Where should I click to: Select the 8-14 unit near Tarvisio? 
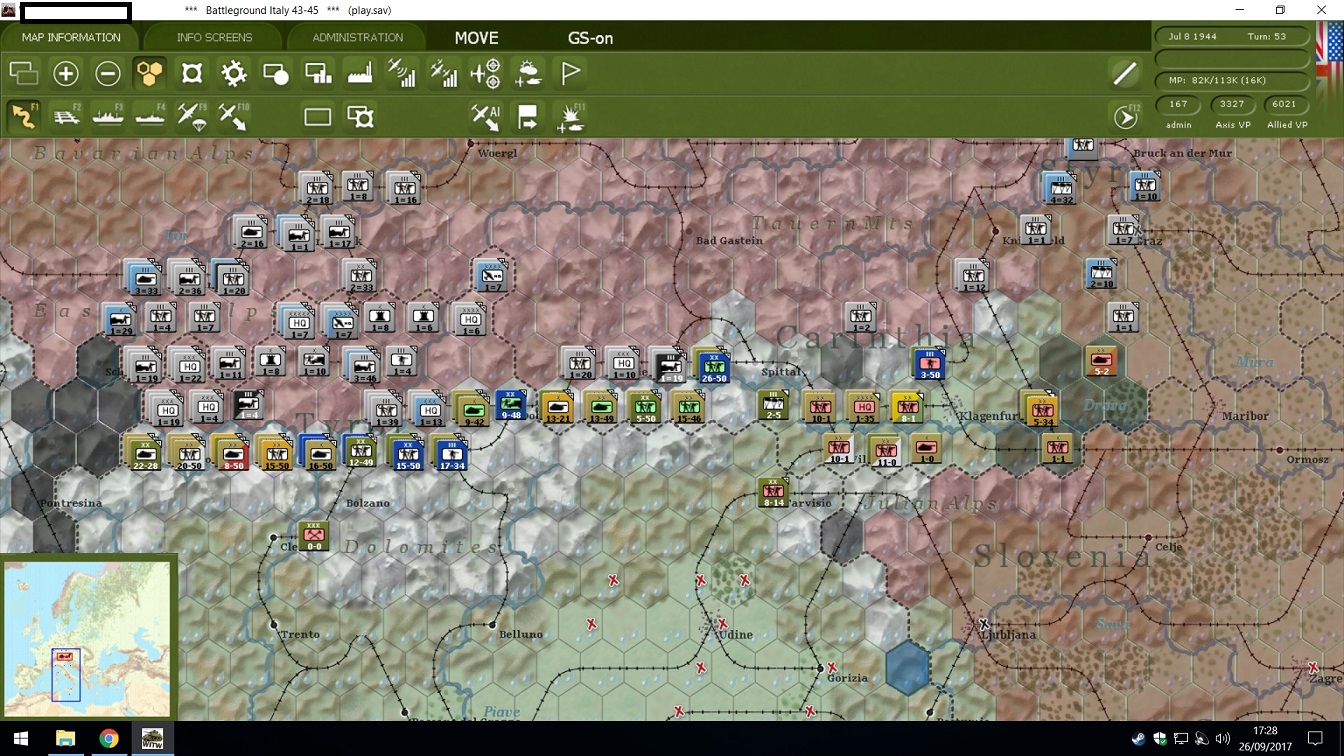(773, 493)
